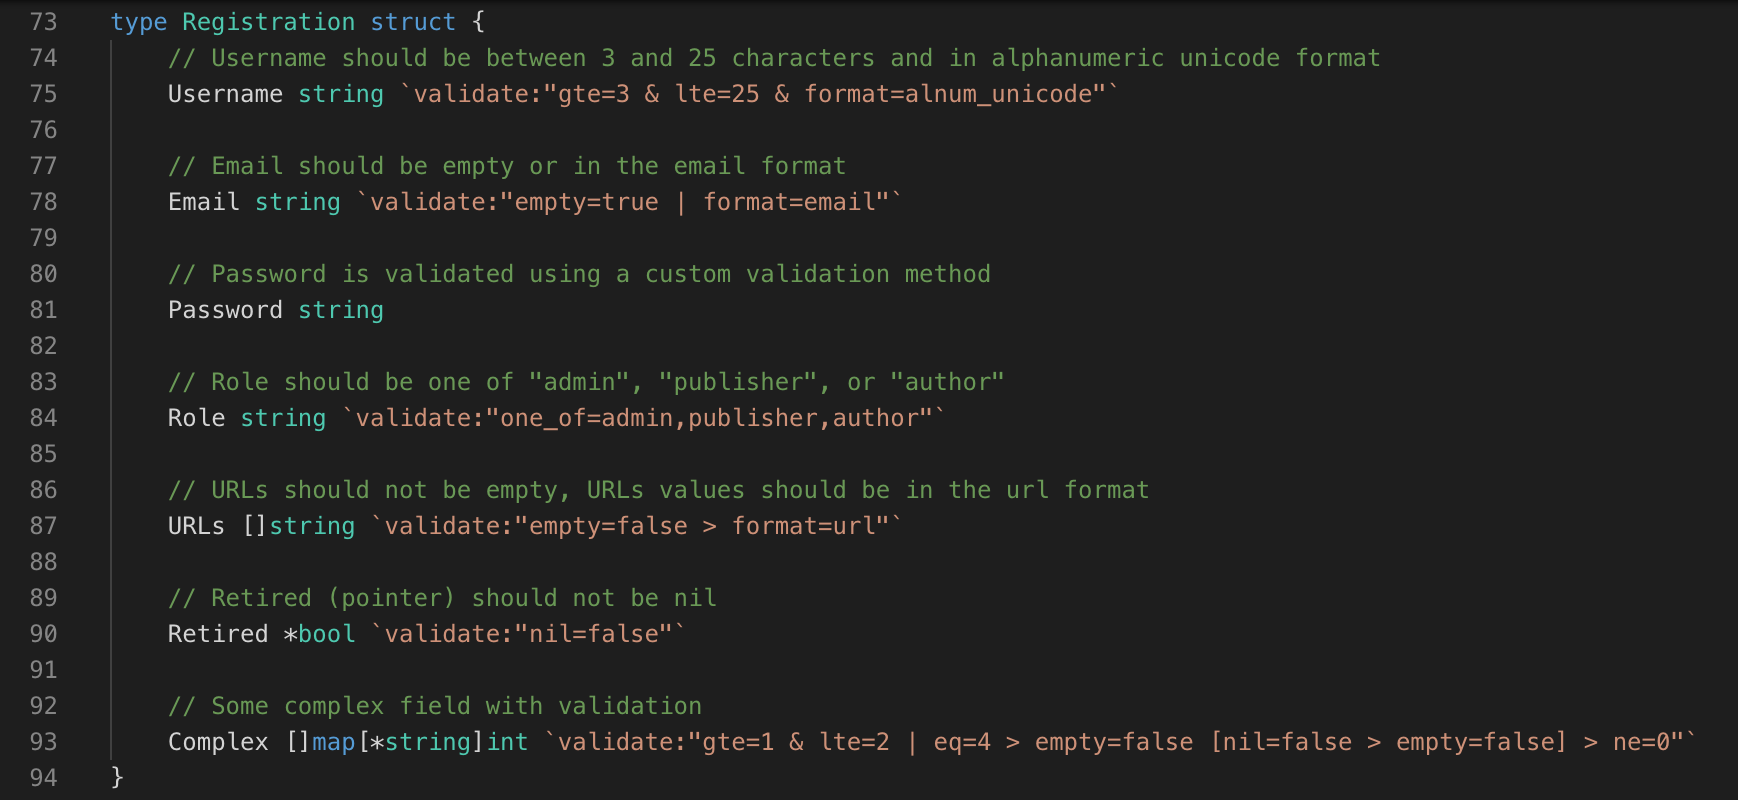Click the Password field name
This screenshot has width=1738, height=800.
225,310
